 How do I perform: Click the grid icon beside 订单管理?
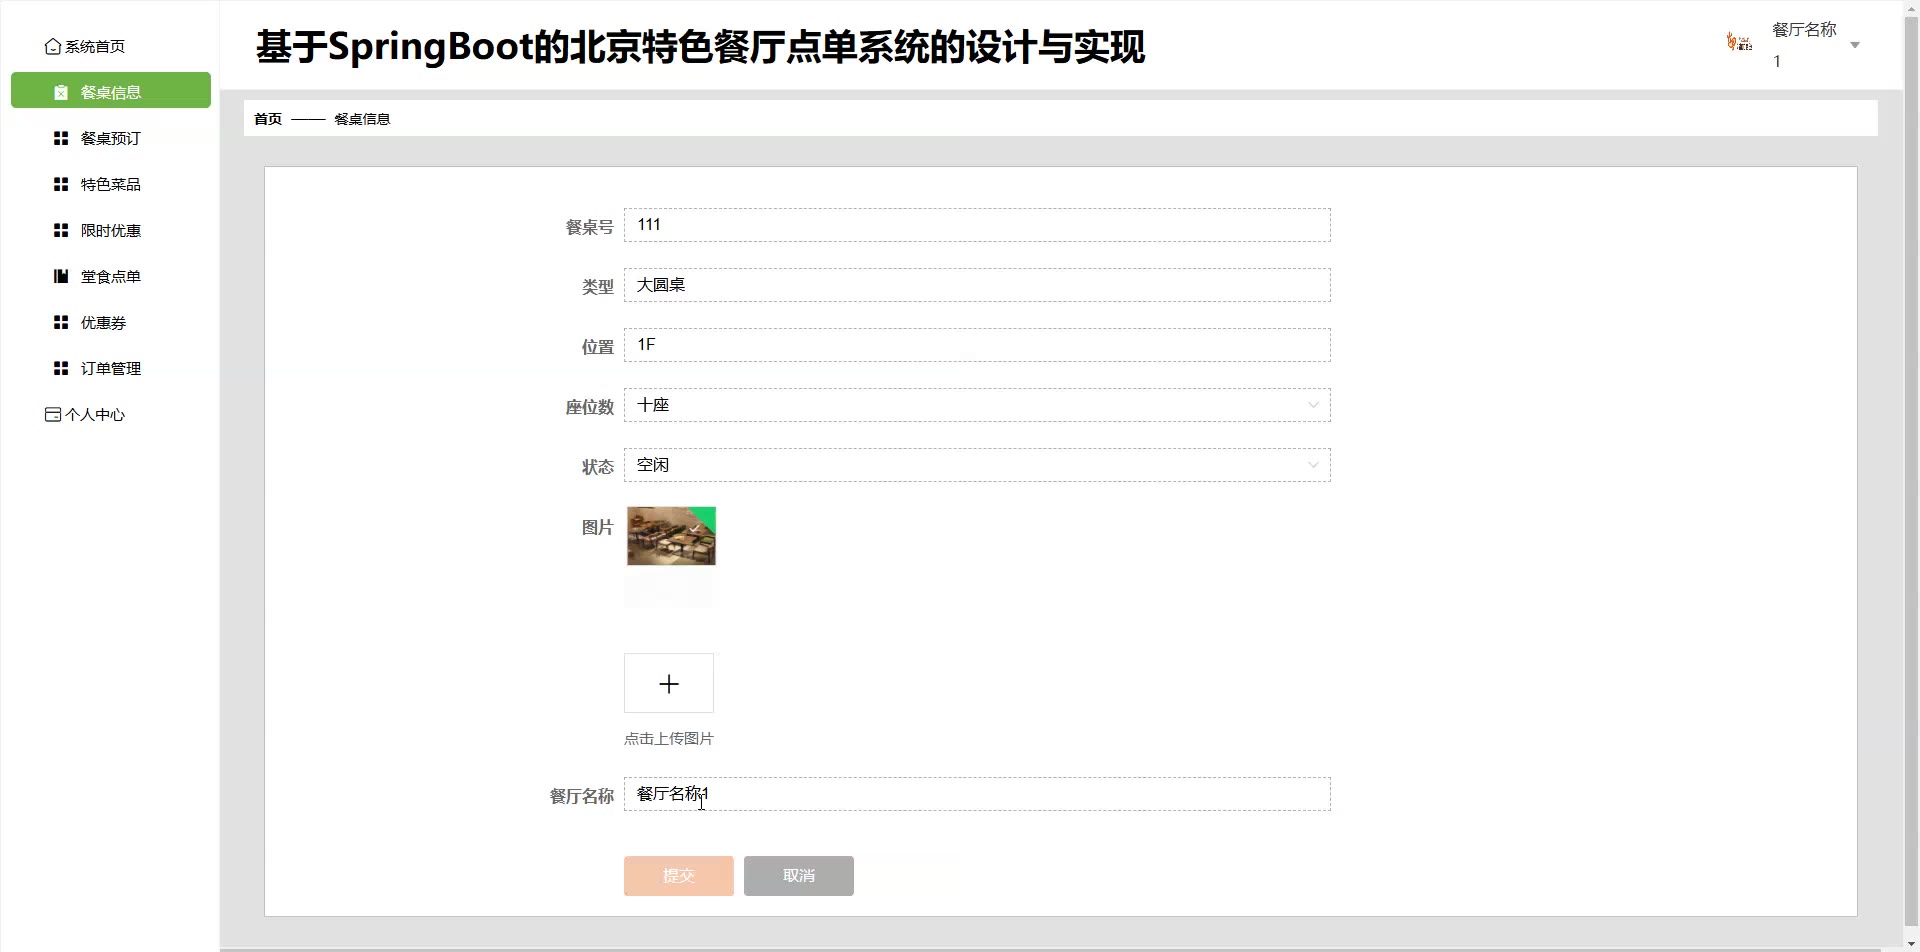click(x=61, y=368)
